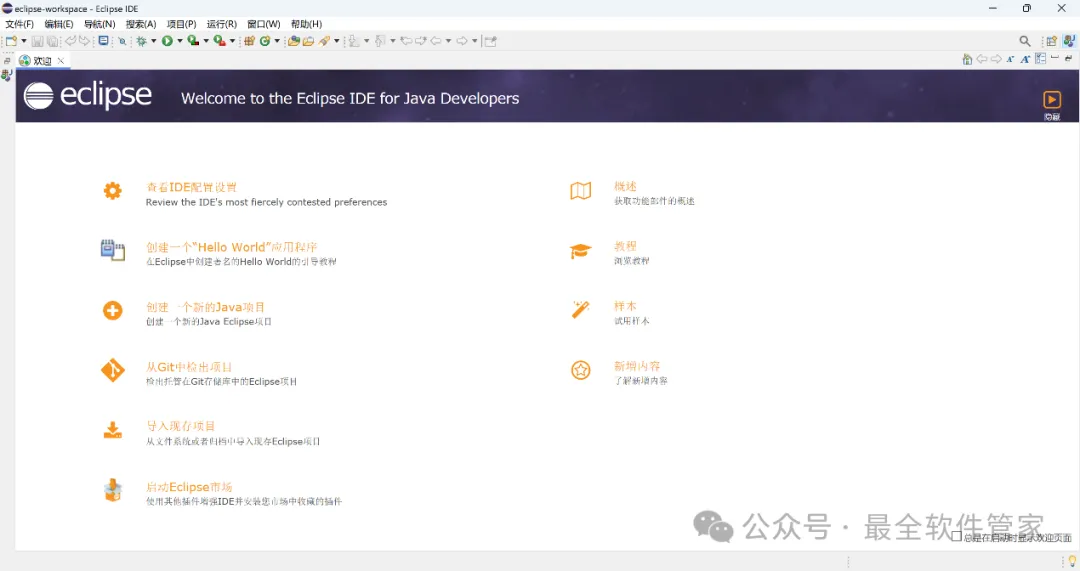Expand the Debug dropdown arrow

tap(154, 41)
